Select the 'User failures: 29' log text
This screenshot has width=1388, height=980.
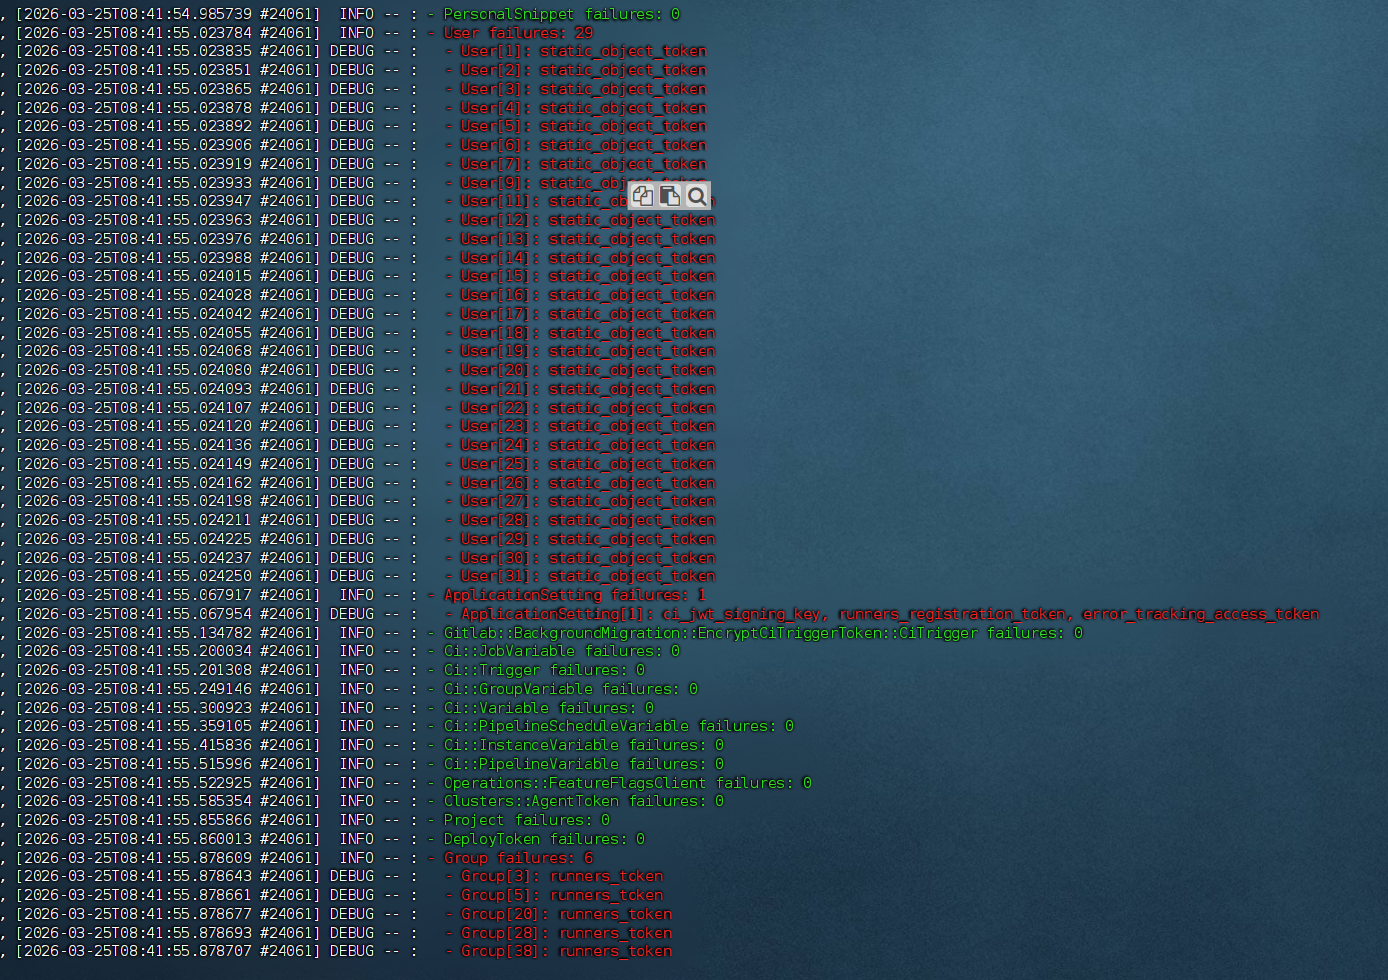tap(518, 33)
